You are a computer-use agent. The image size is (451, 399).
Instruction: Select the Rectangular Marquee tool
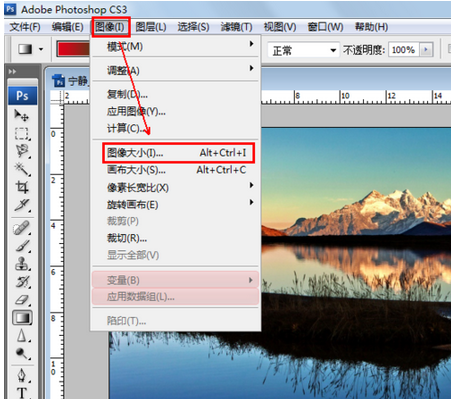22,134
